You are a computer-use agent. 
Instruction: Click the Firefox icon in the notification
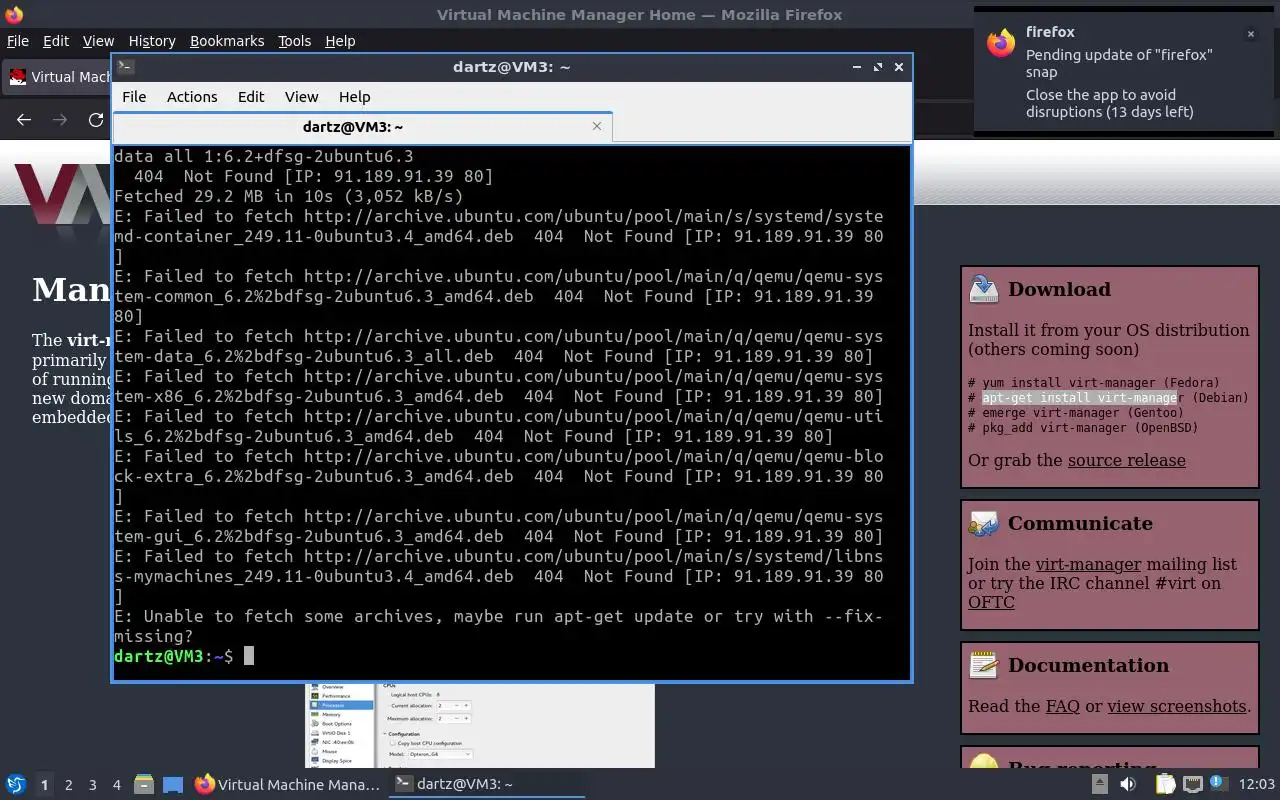click(1001, 42)
